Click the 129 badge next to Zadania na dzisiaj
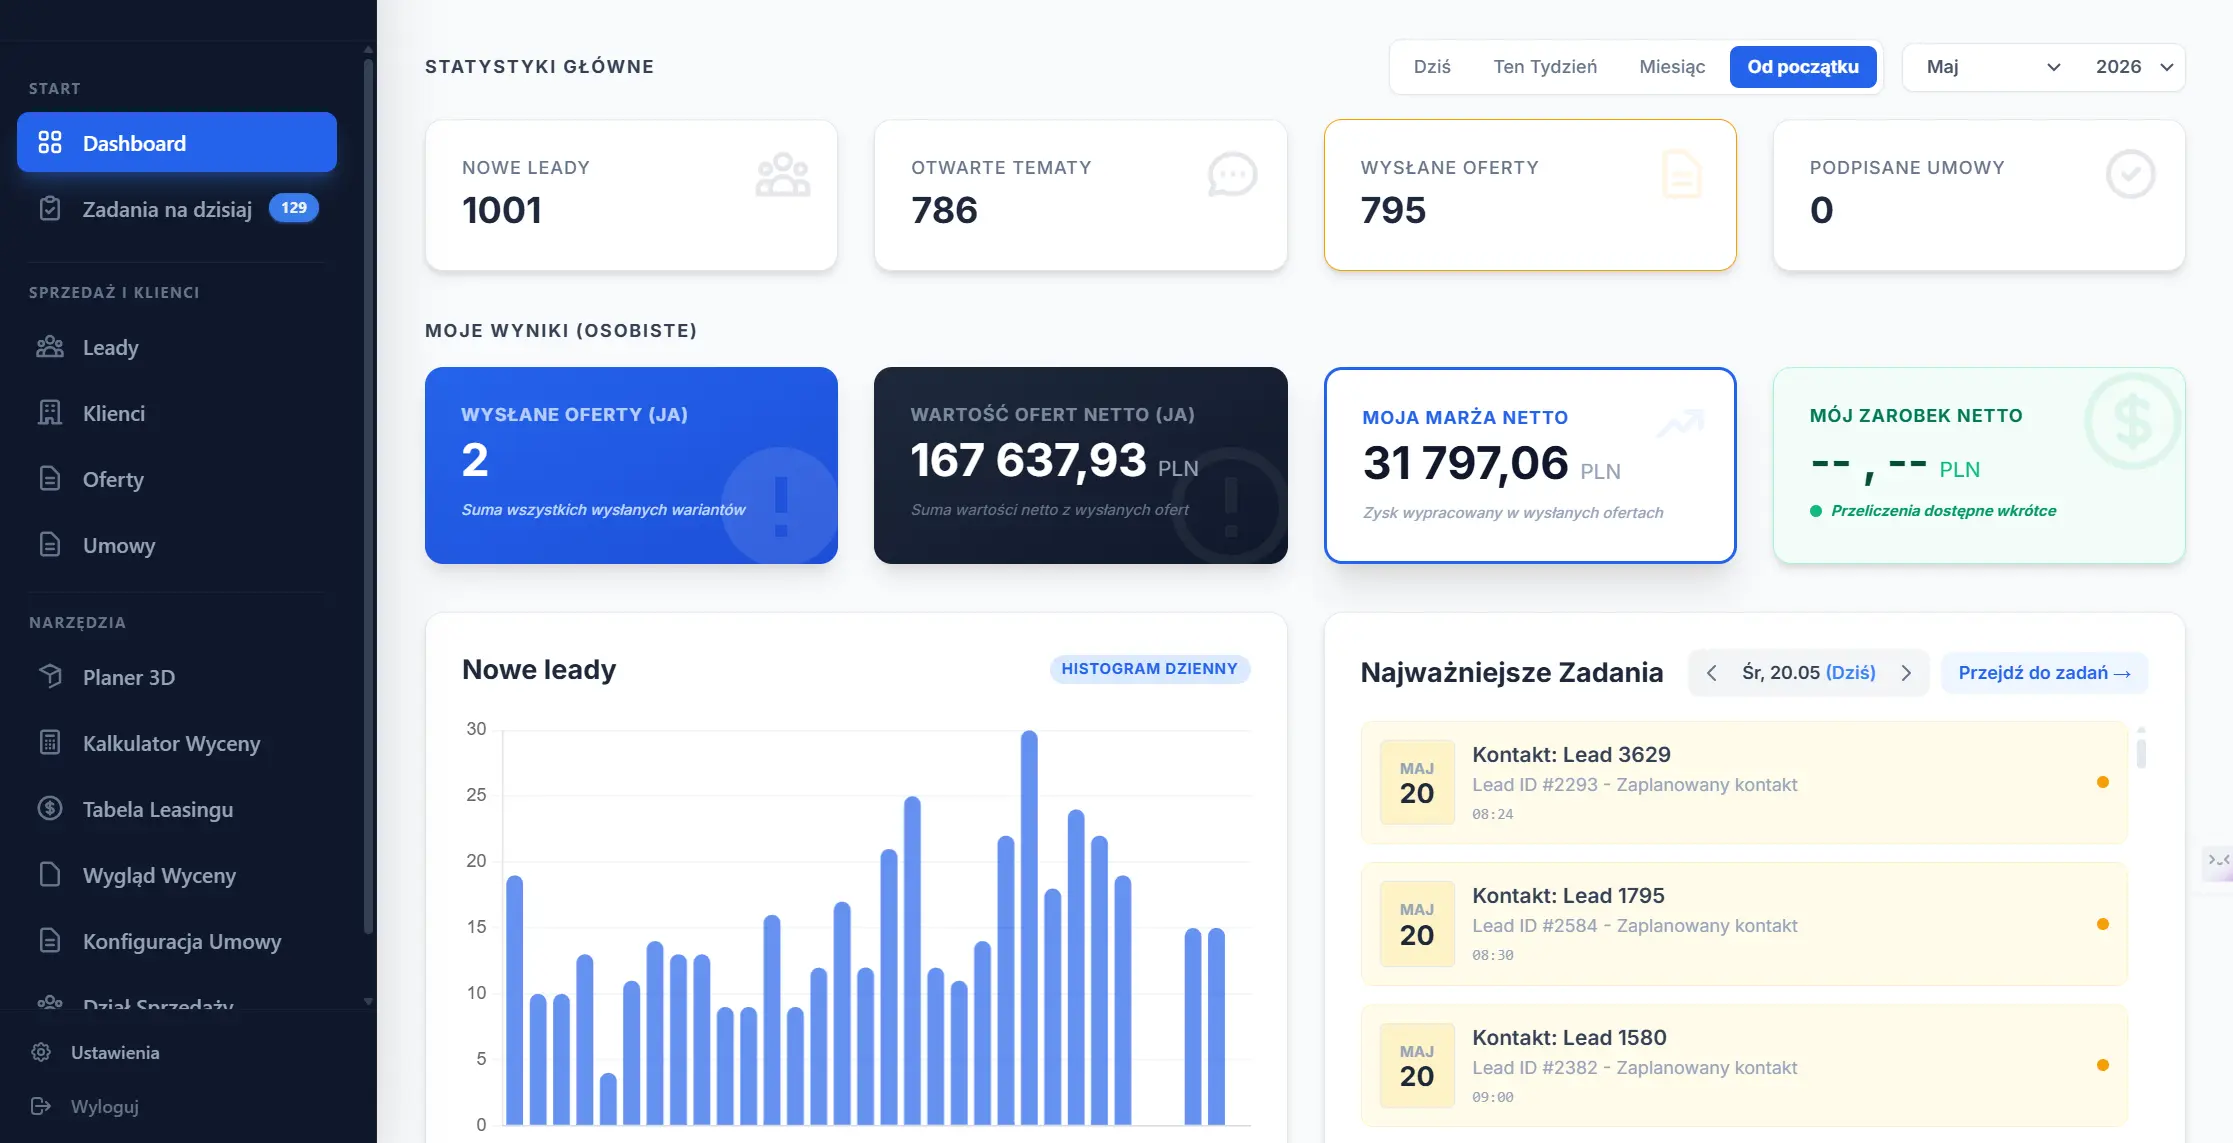Screen dimensions: 2233x1143 [x=294, y=208]
